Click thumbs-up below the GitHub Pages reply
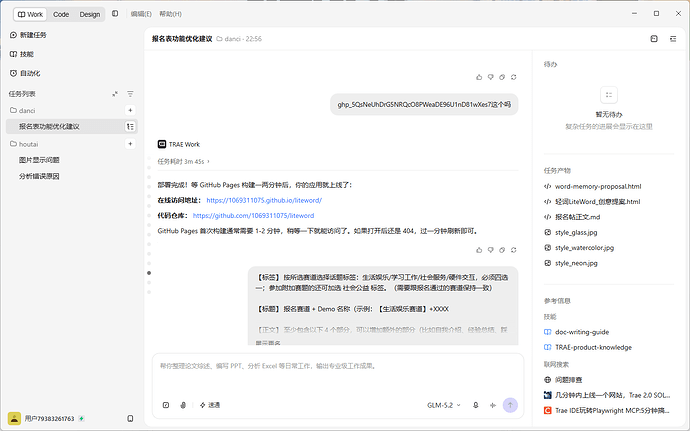Viewport: 690px width, 431px height. (479, 250)
